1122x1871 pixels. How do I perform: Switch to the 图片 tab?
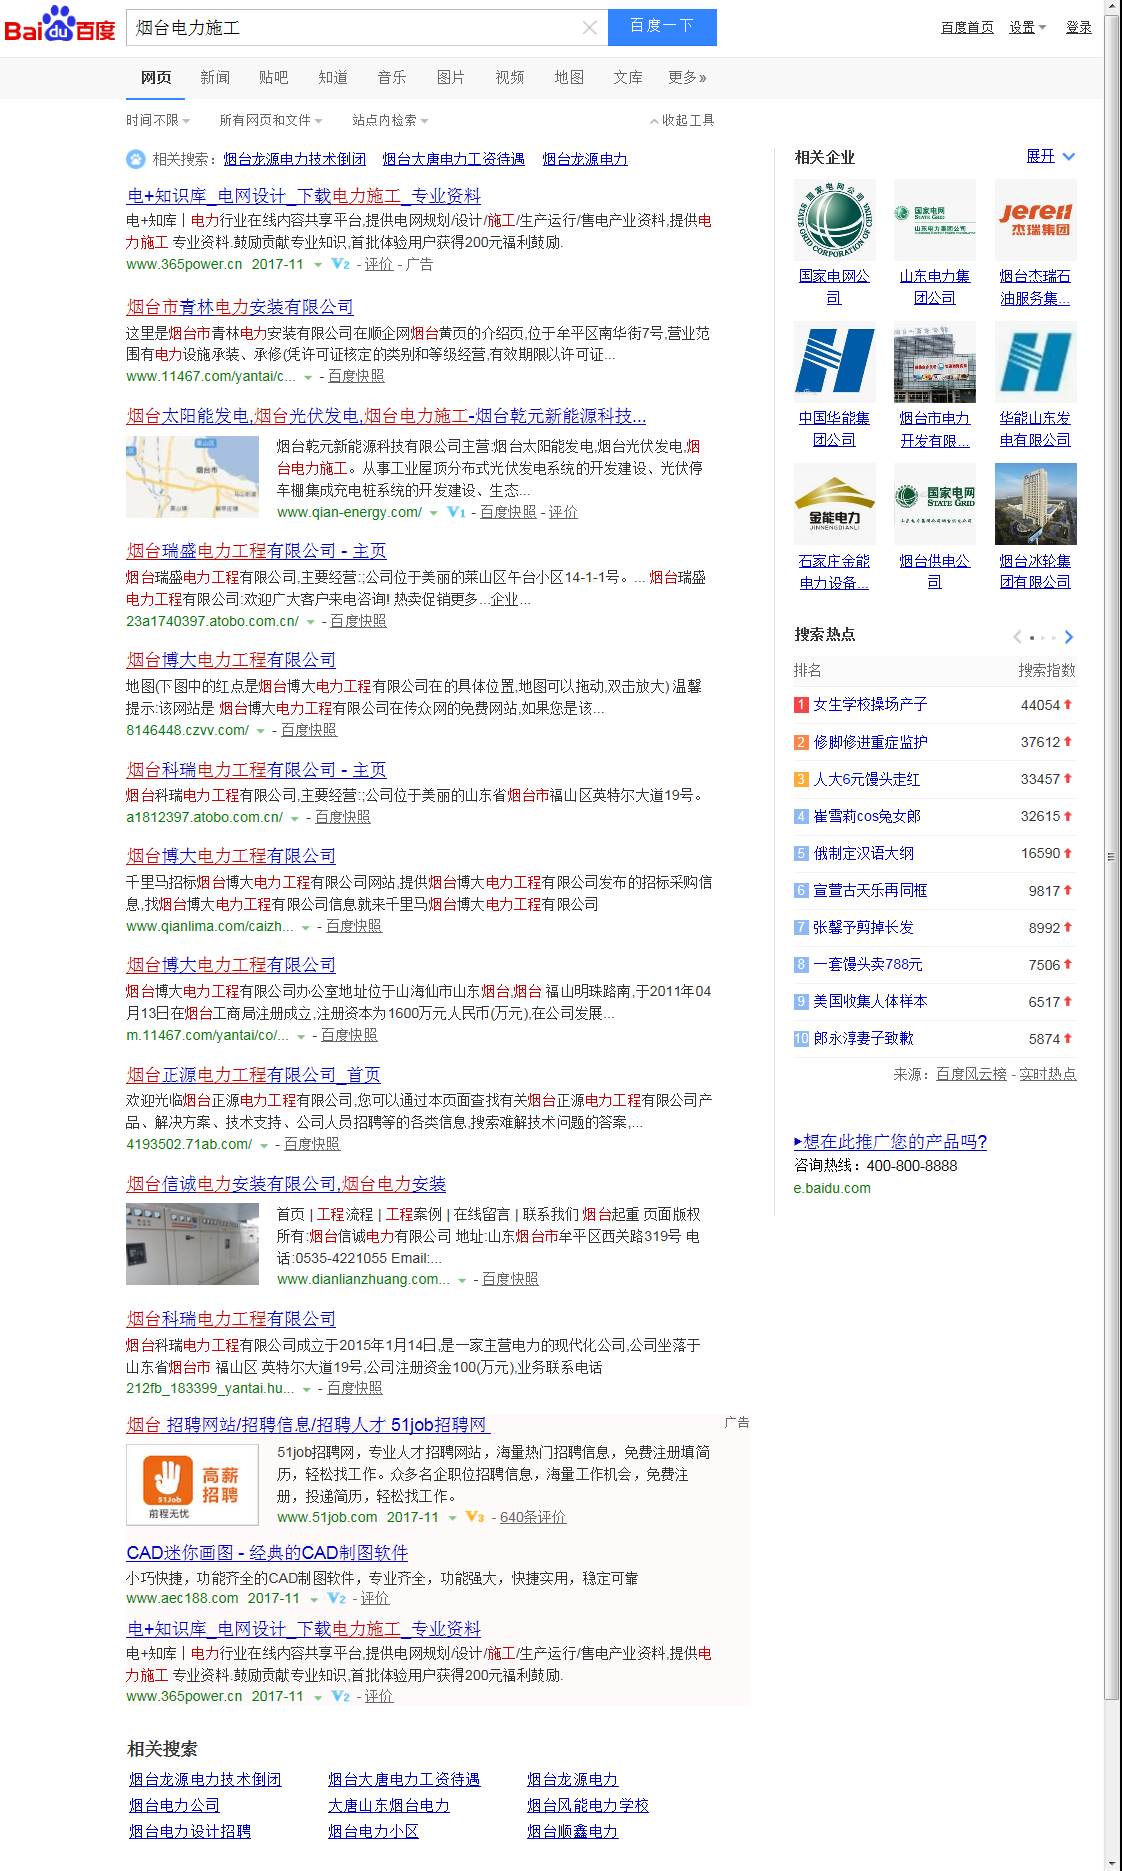(x=450, y=78)
